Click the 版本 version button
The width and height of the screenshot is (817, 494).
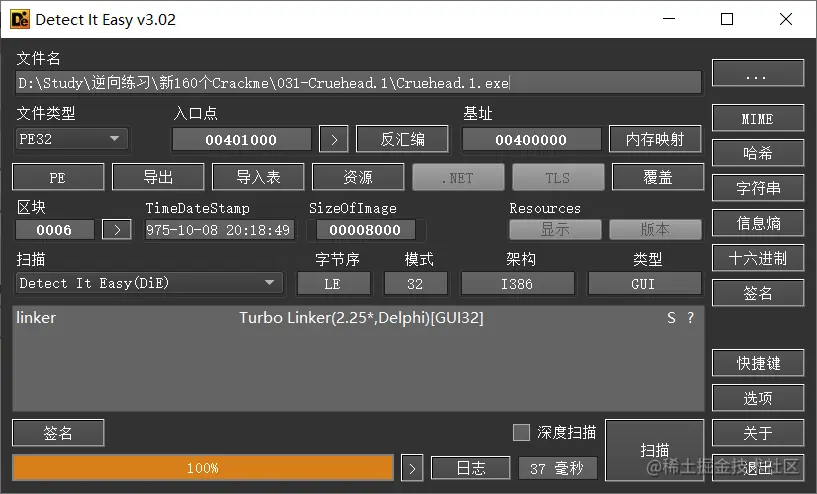(655, 229)
